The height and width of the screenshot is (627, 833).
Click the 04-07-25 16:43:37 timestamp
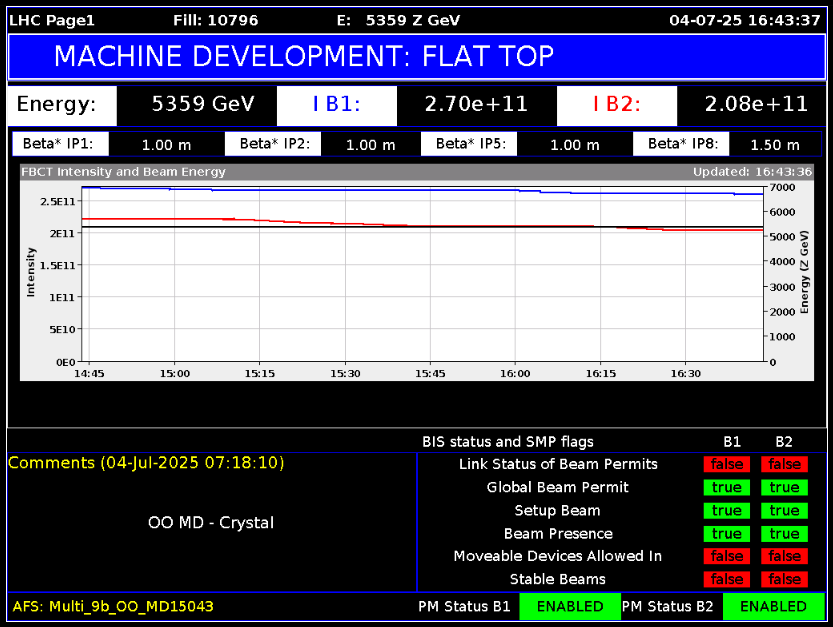click(x=745, y=20)
